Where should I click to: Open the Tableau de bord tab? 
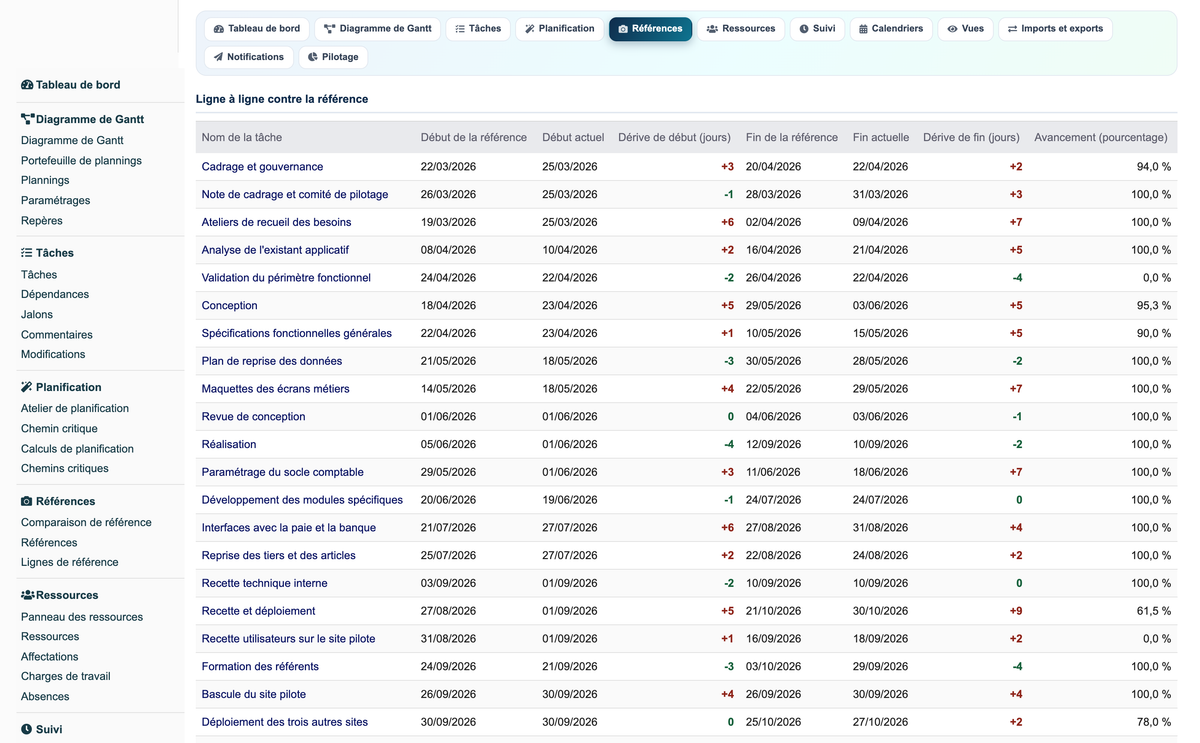pyautogui.click(x=257, y=29)
